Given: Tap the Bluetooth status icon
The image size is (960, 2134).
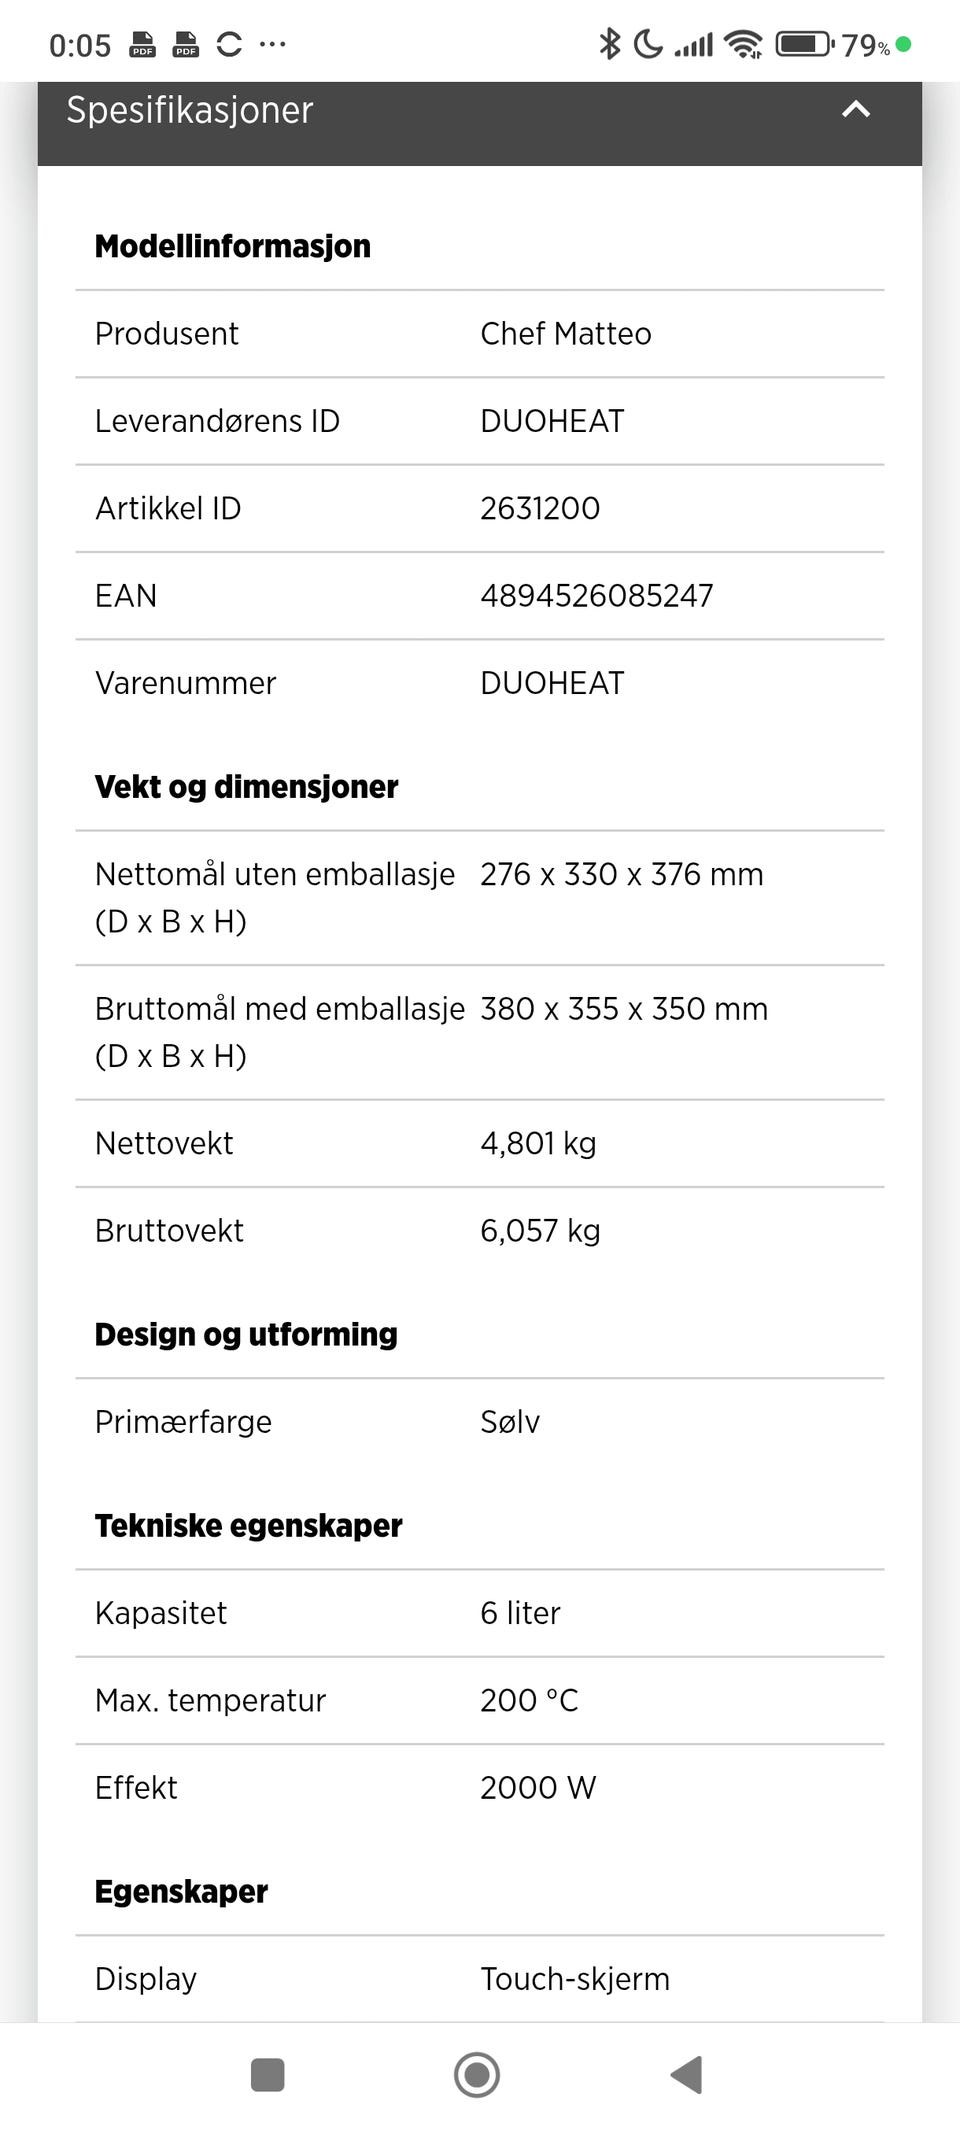Looking at the screenshot, I should tap(609, 44).
